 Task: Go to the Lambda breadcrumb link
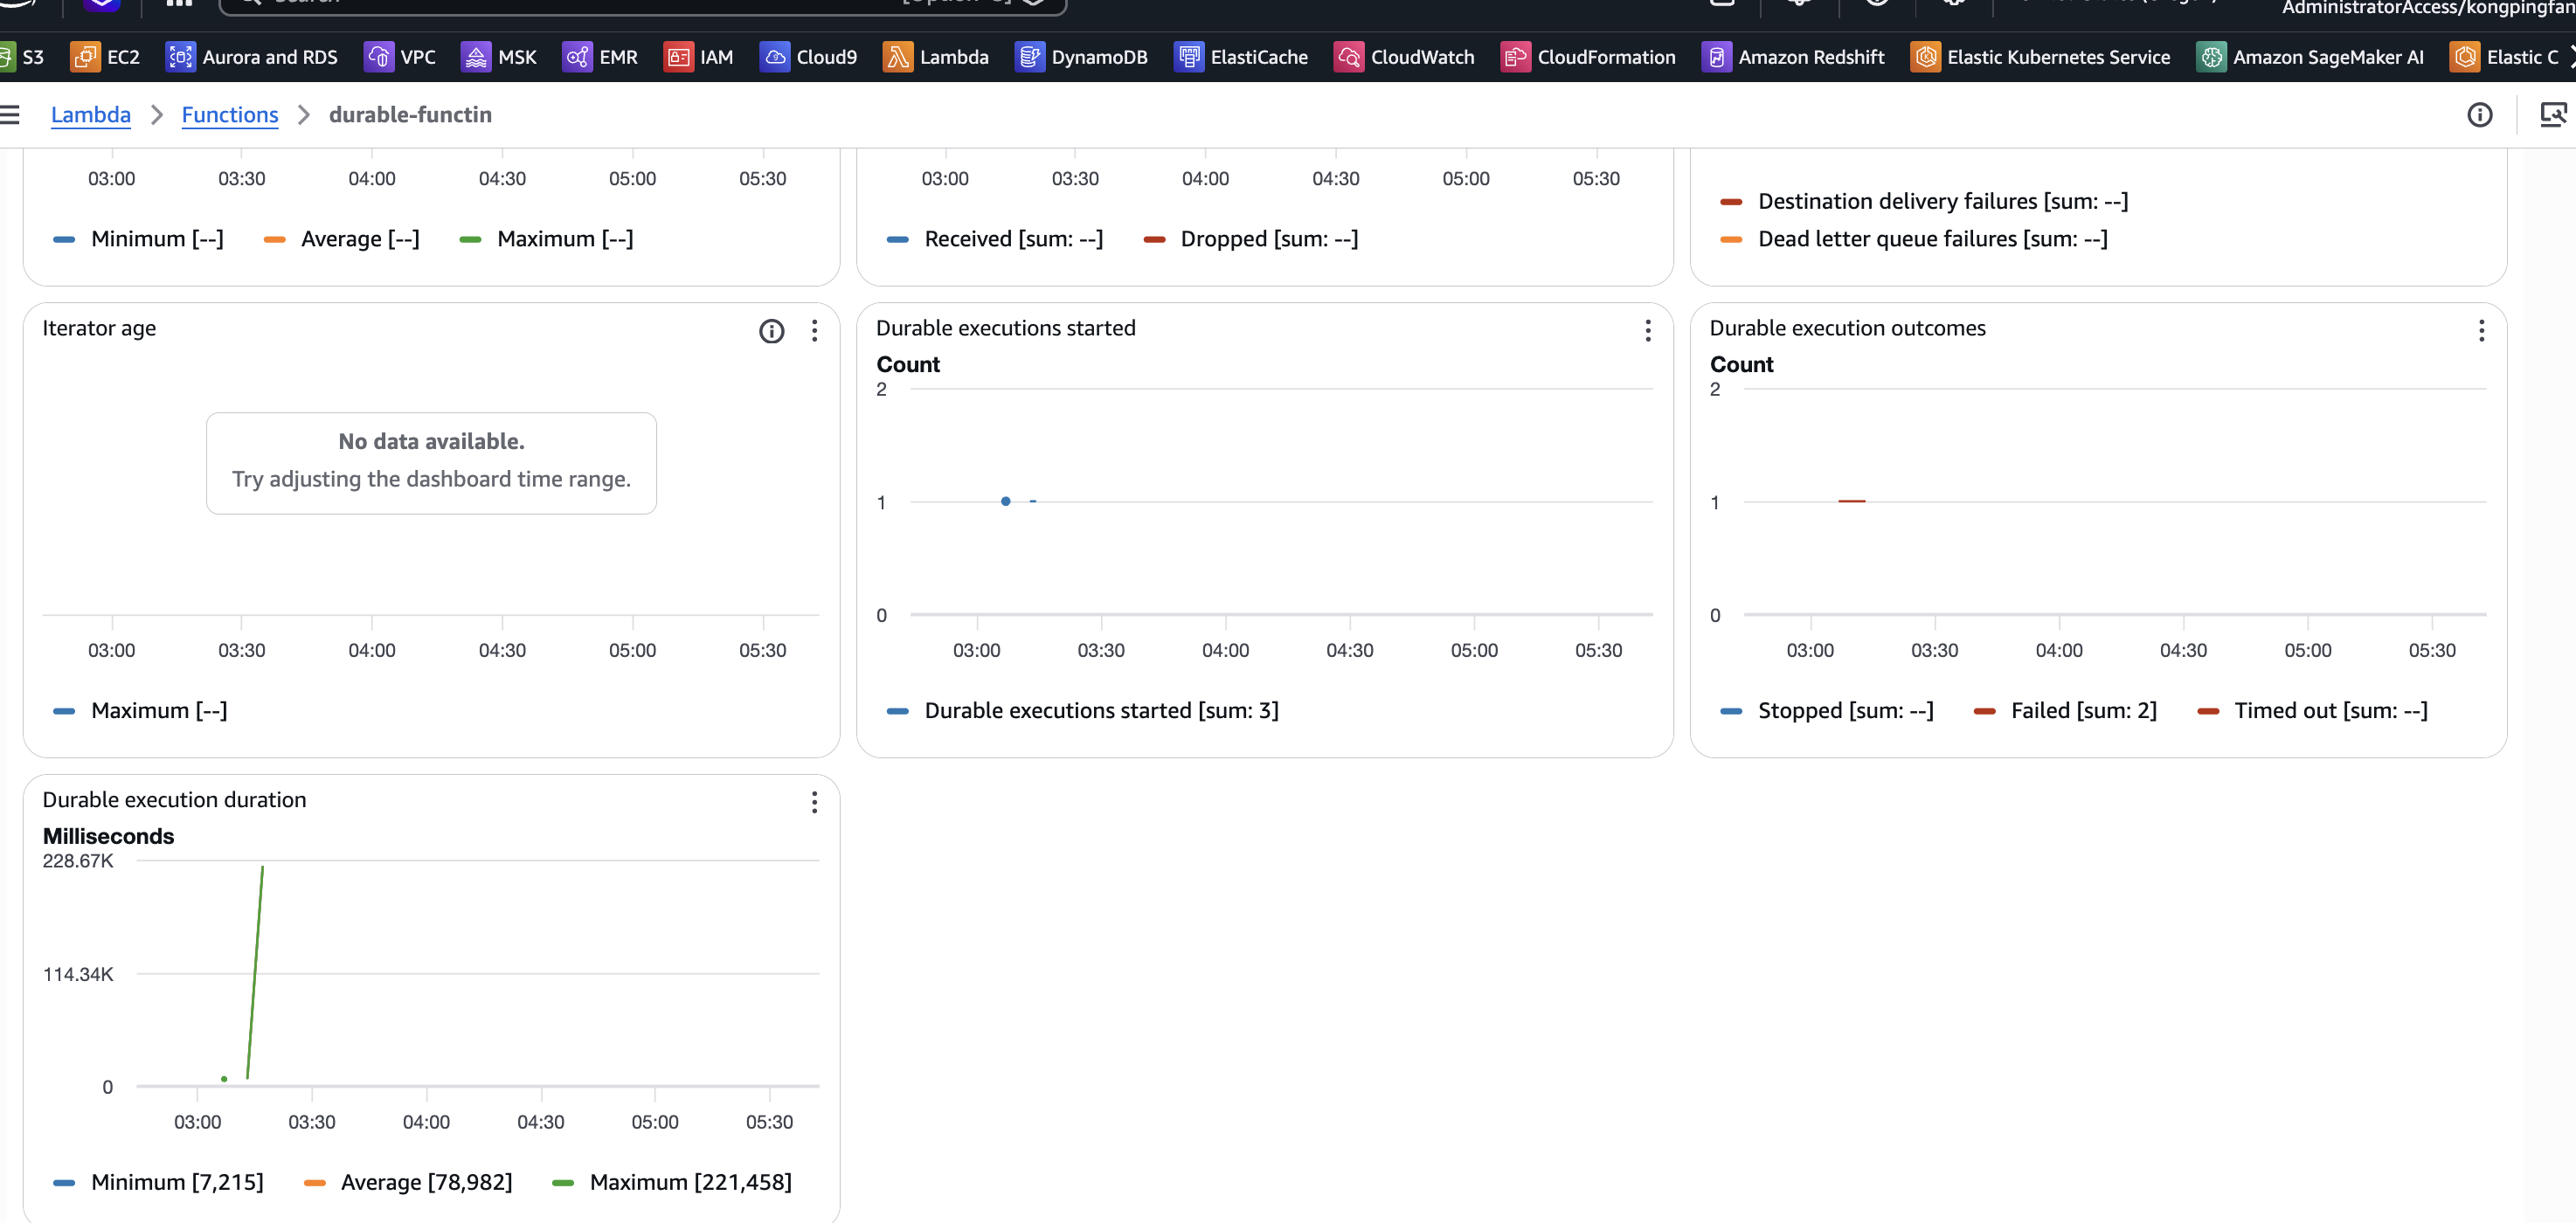click(x=90, y=115)
